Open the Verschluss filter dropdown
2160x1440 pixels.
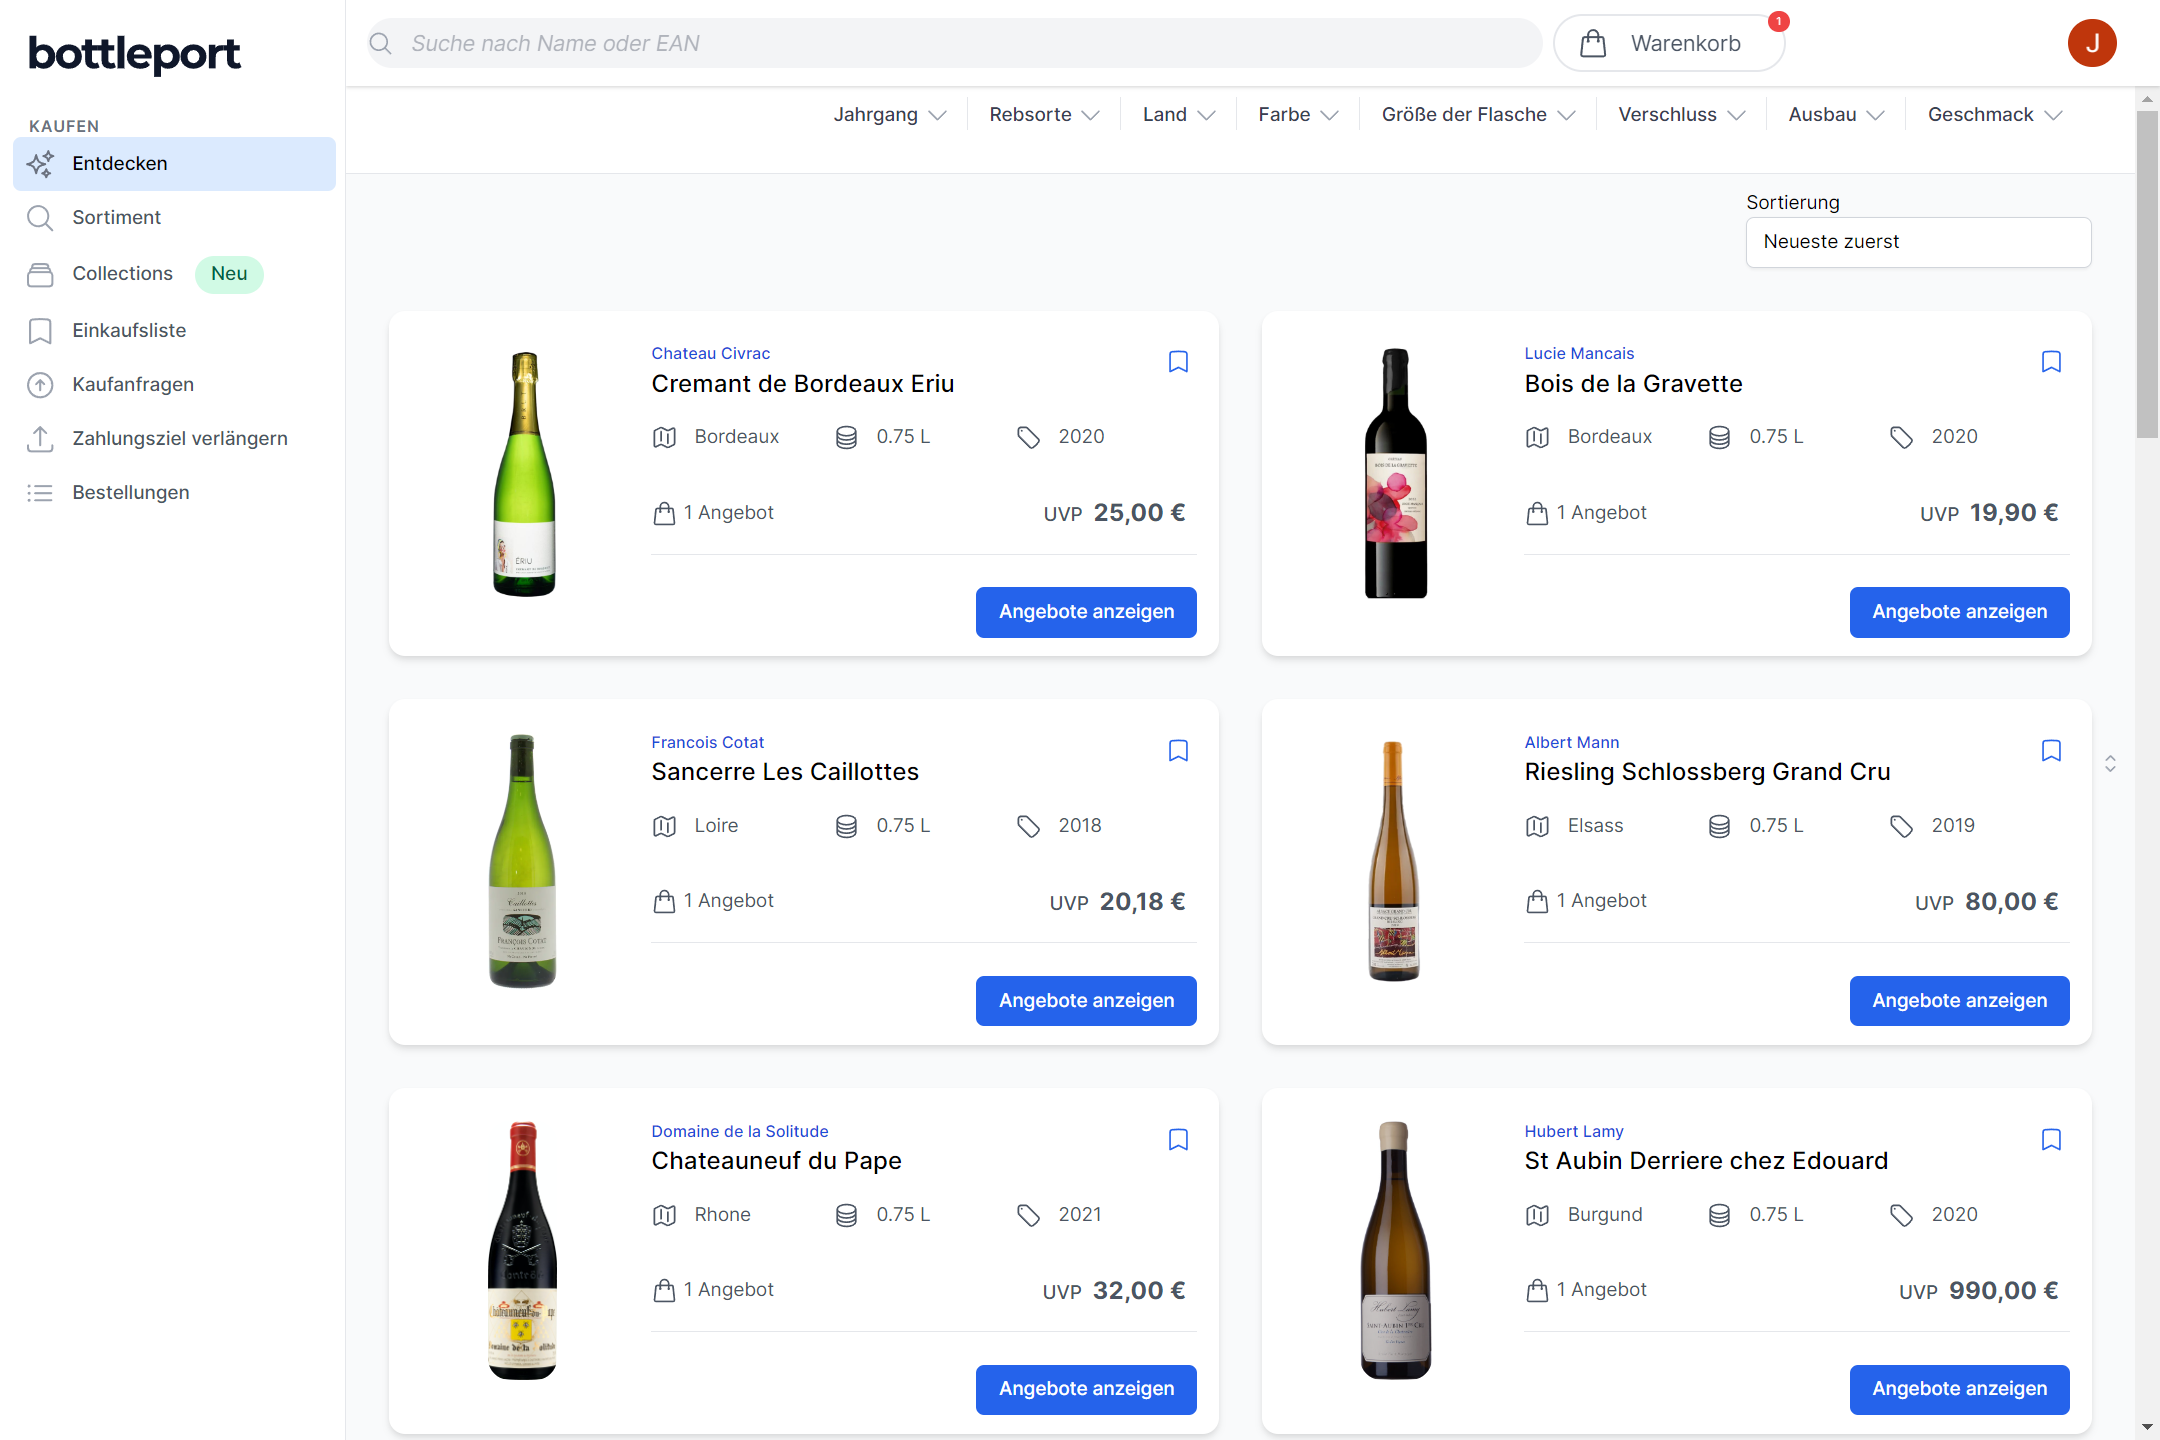pyautogui.click(x=1682, y=115)
